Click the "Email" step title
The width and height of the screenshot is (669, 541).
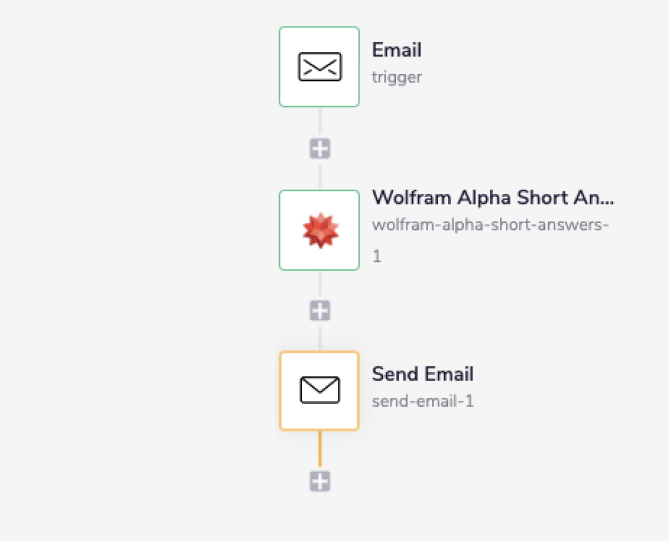click(x=397, y=50)
